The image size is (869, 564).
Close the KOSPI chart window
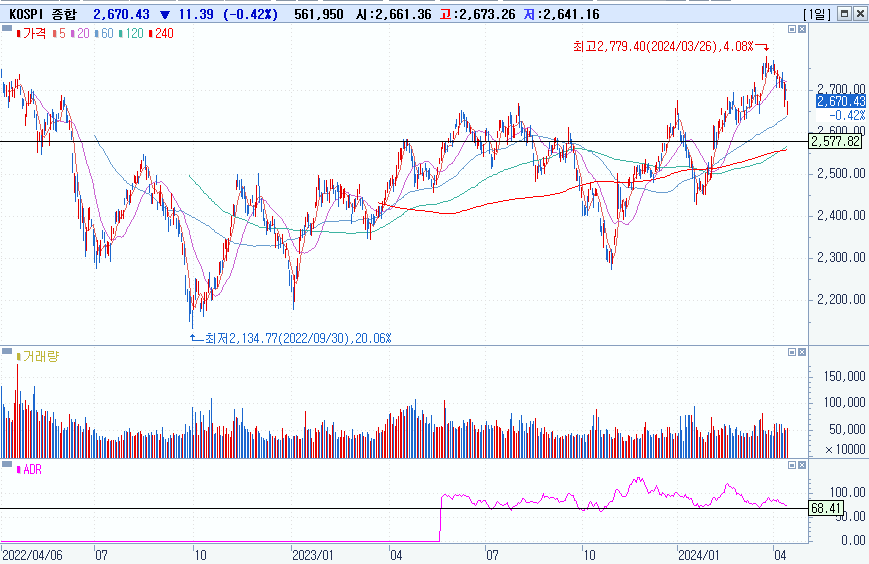861,14
